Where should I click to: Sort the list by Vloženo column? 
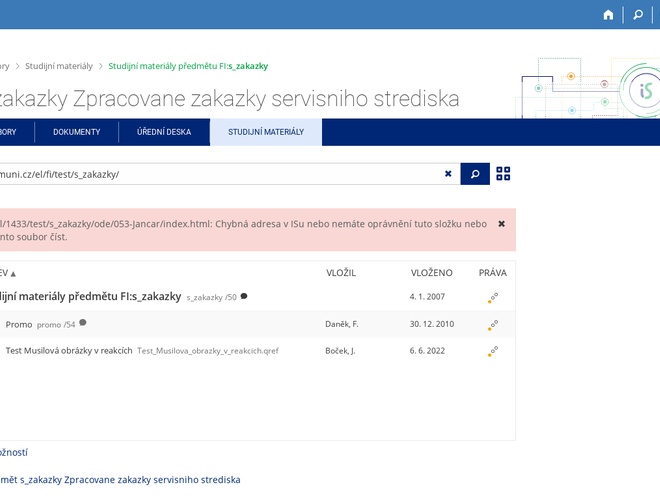pos(431,273)
